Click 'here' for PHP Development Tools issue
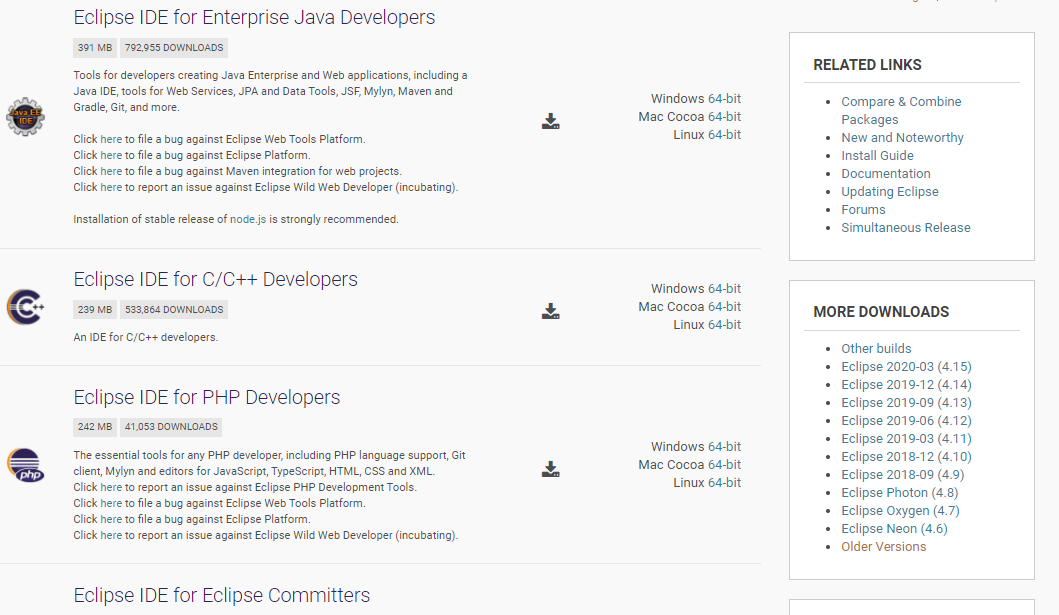Image resolution: width=1059 pixels, height=615 pixels. [111, 487]
